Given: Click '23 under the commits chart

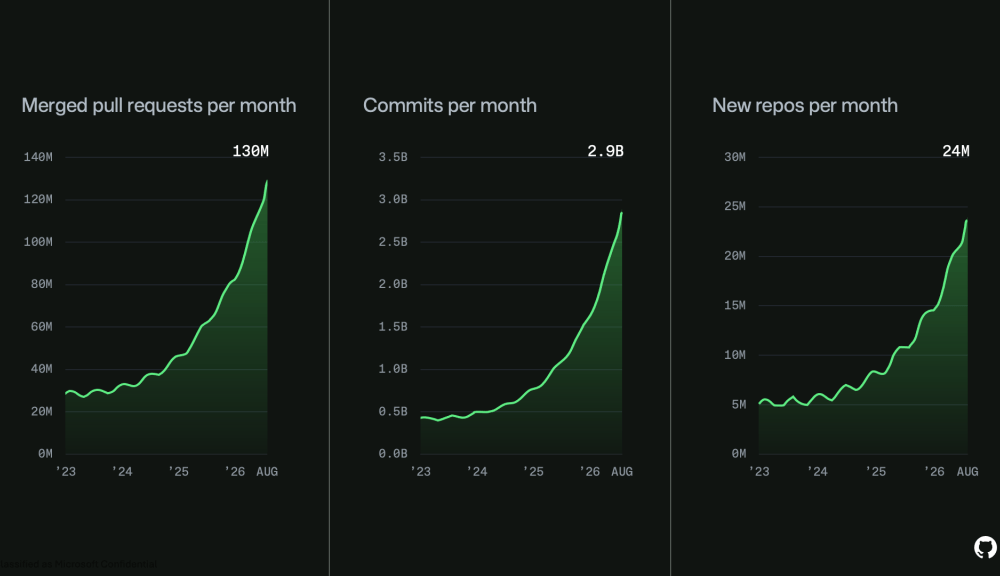Looking at the screenshot, I should point(420,471).
